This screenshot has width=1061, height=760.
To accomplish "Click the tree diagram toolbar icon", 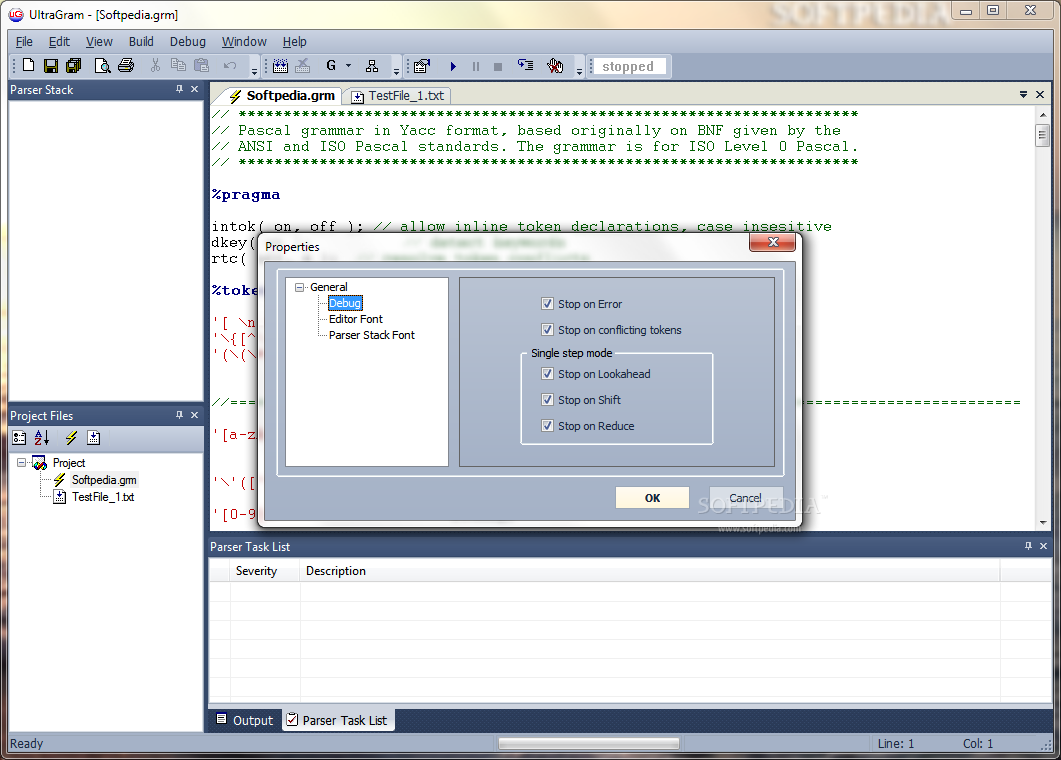I will (x=372, y=66).
